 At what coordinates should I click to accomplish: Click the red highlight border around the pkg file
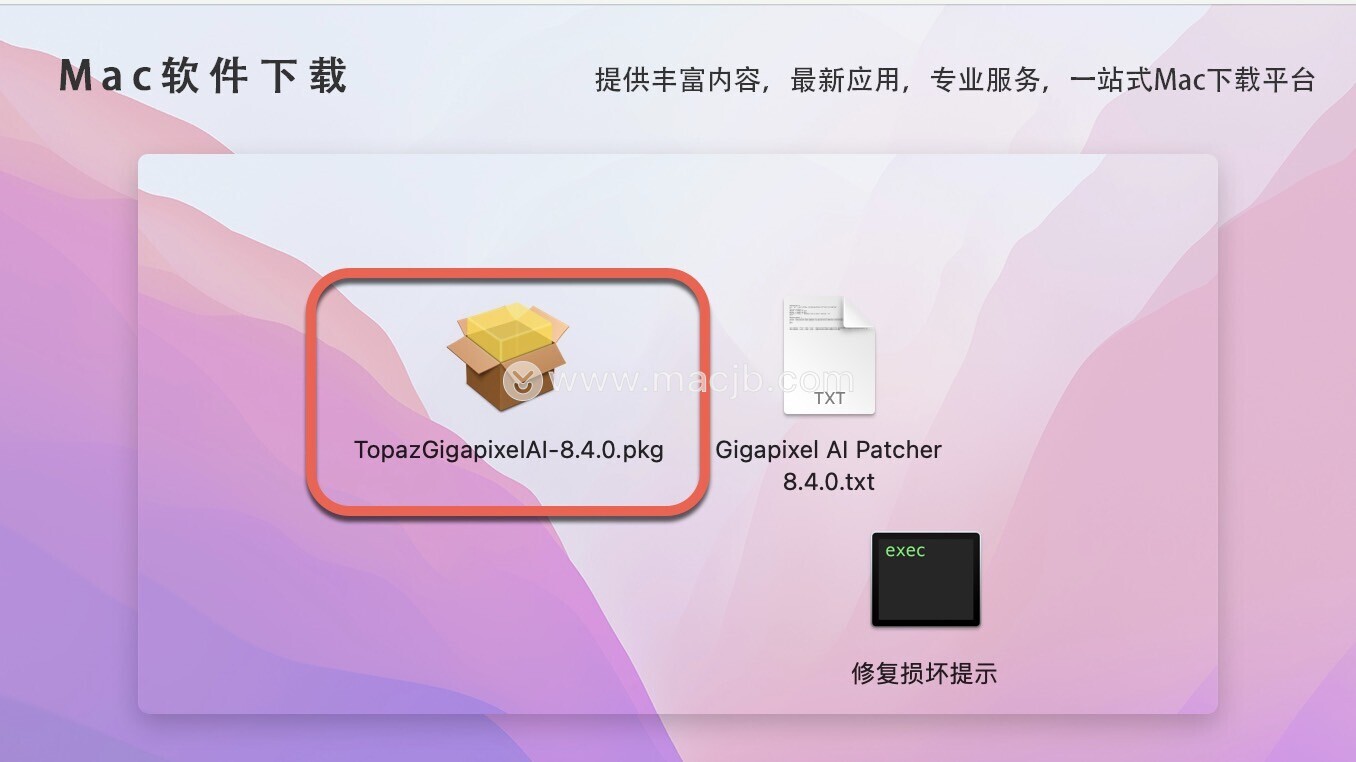point(508,275)
